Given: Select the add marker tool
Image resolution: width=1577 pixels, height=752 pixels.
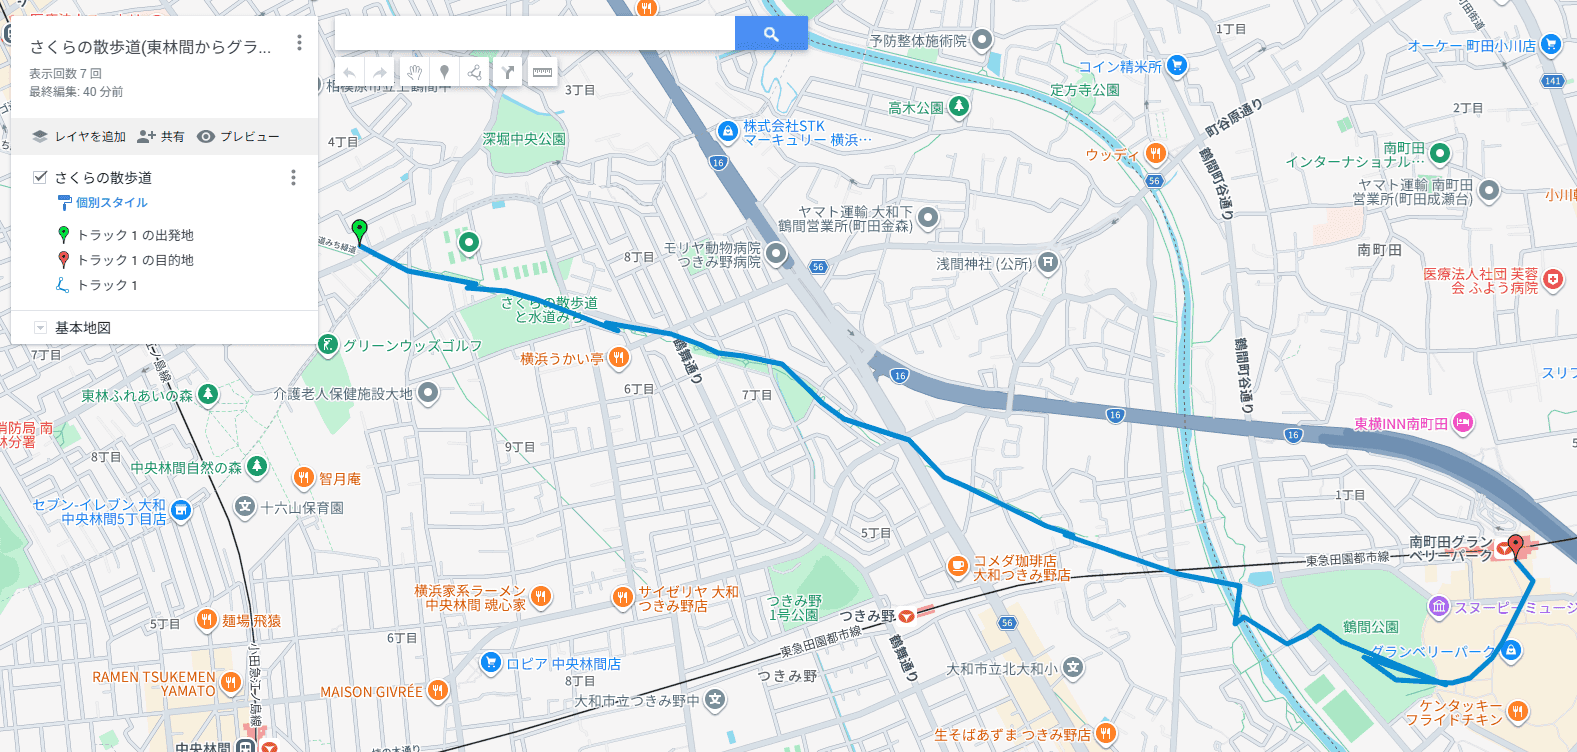Looking at the screenshot, I should (x=444, y=72).
